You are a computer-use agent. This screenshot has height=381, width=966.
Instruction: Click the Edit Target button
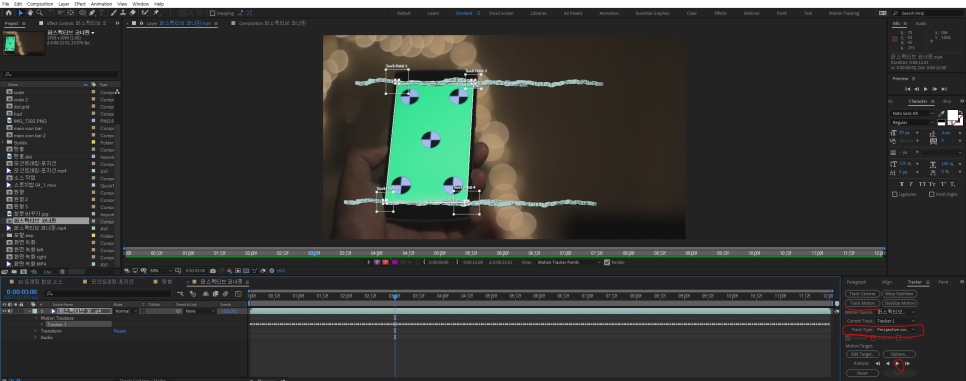862,354
